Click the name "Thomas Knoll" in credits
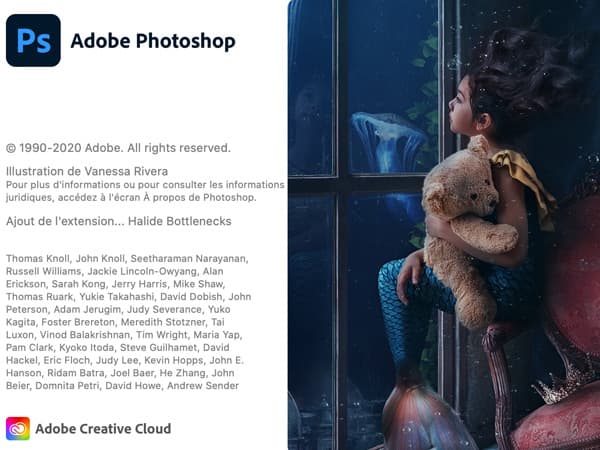This screenshot has width=600, height=450. (38, 259)
